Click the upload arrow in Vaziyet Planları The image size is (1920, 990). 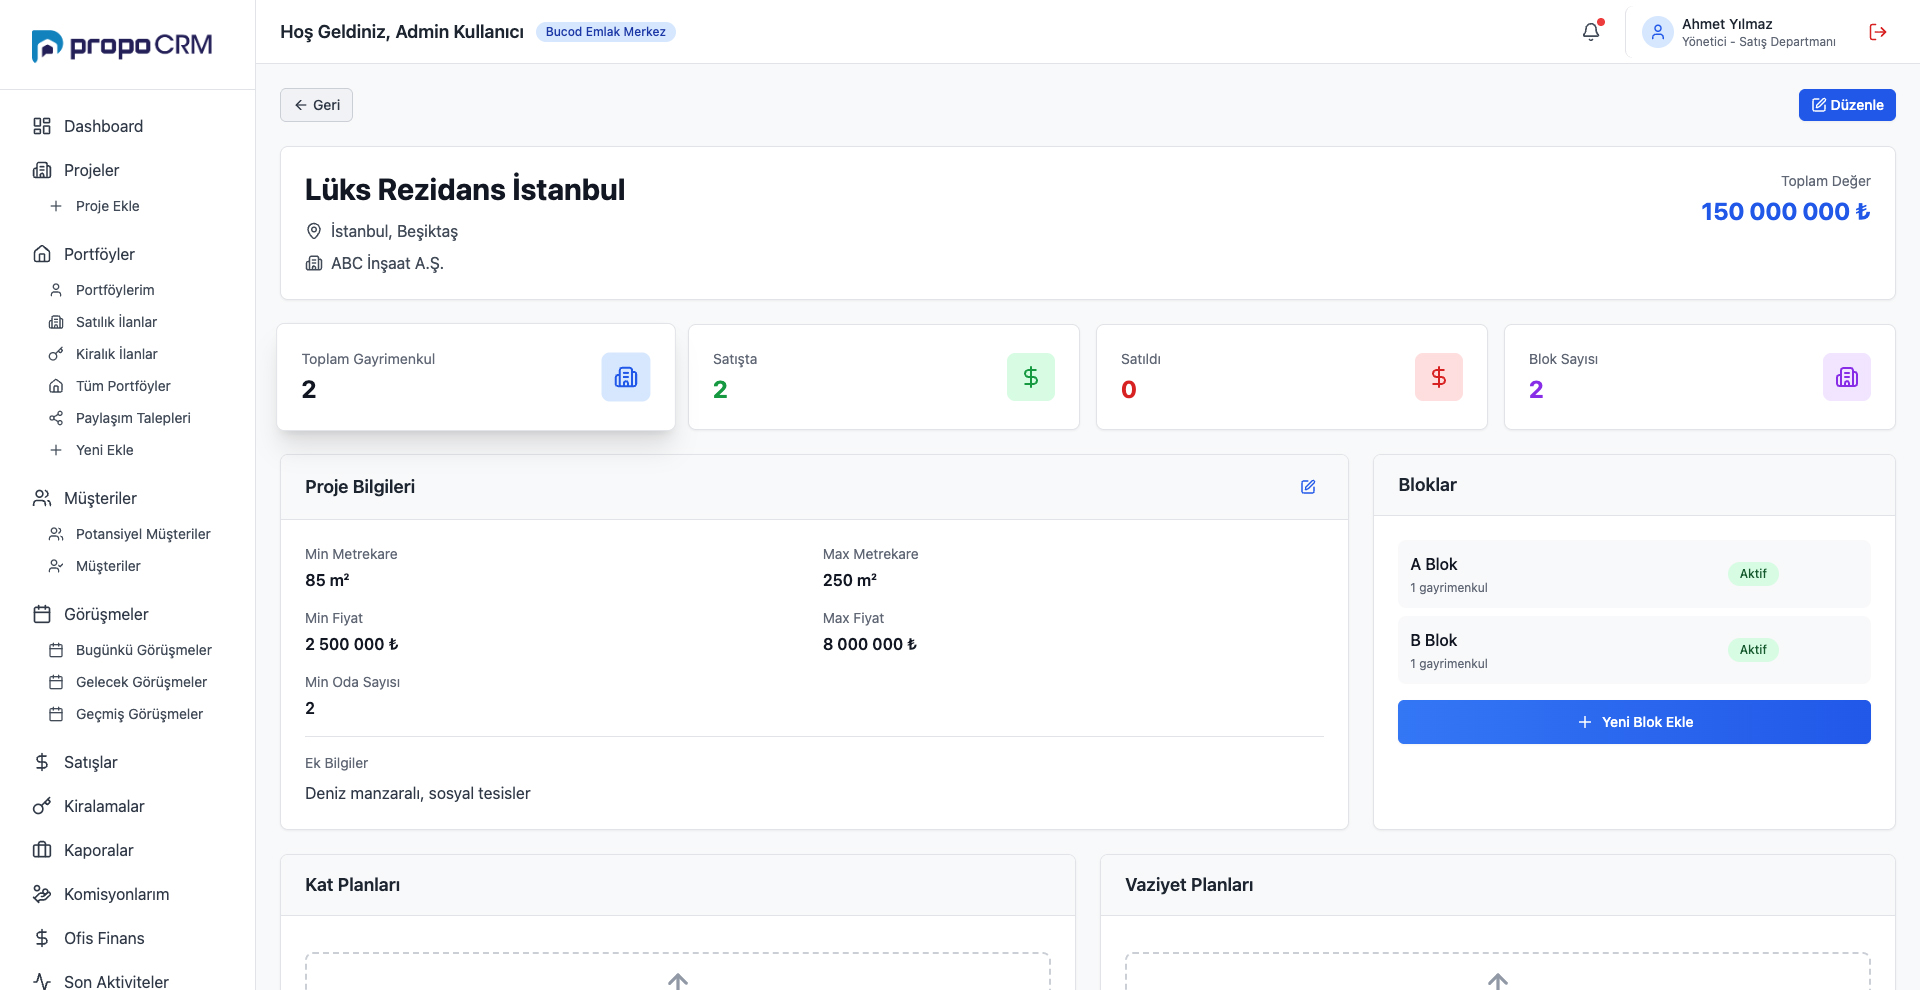point(1498,981)
